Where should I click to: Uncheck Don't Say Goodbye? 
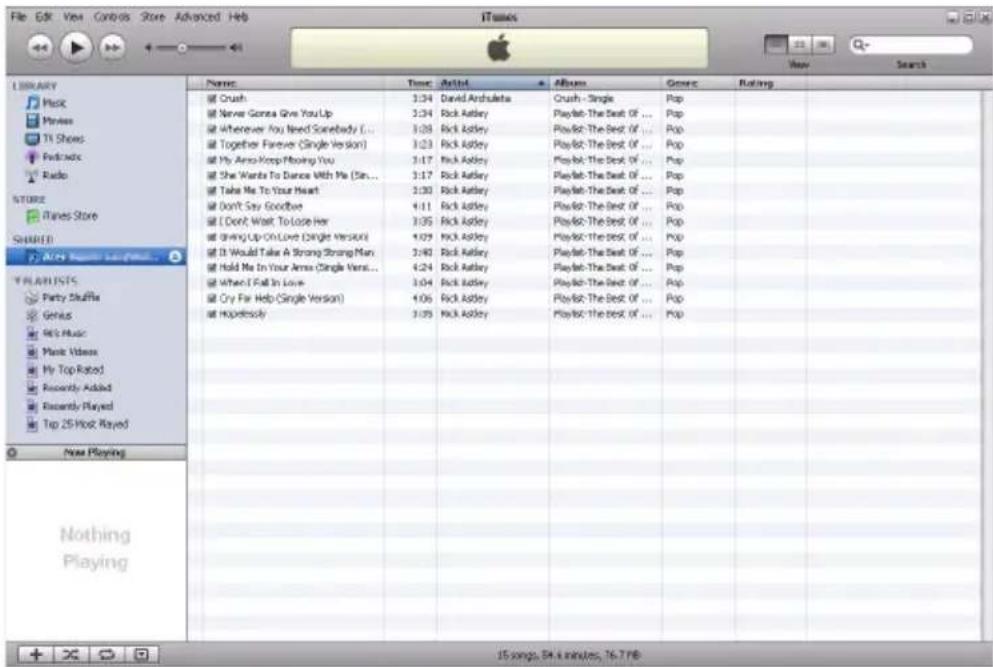tap(212, 206)
